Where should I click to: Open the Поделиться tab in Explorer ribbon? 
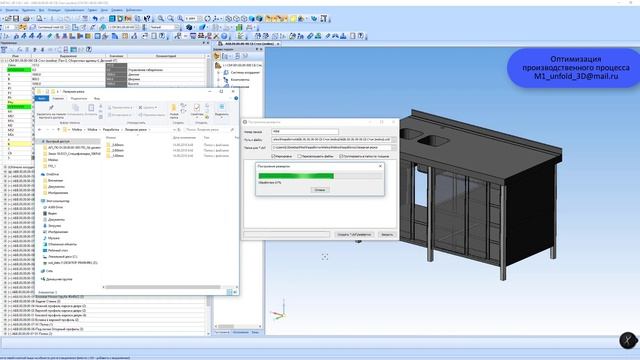click(79, 98)
